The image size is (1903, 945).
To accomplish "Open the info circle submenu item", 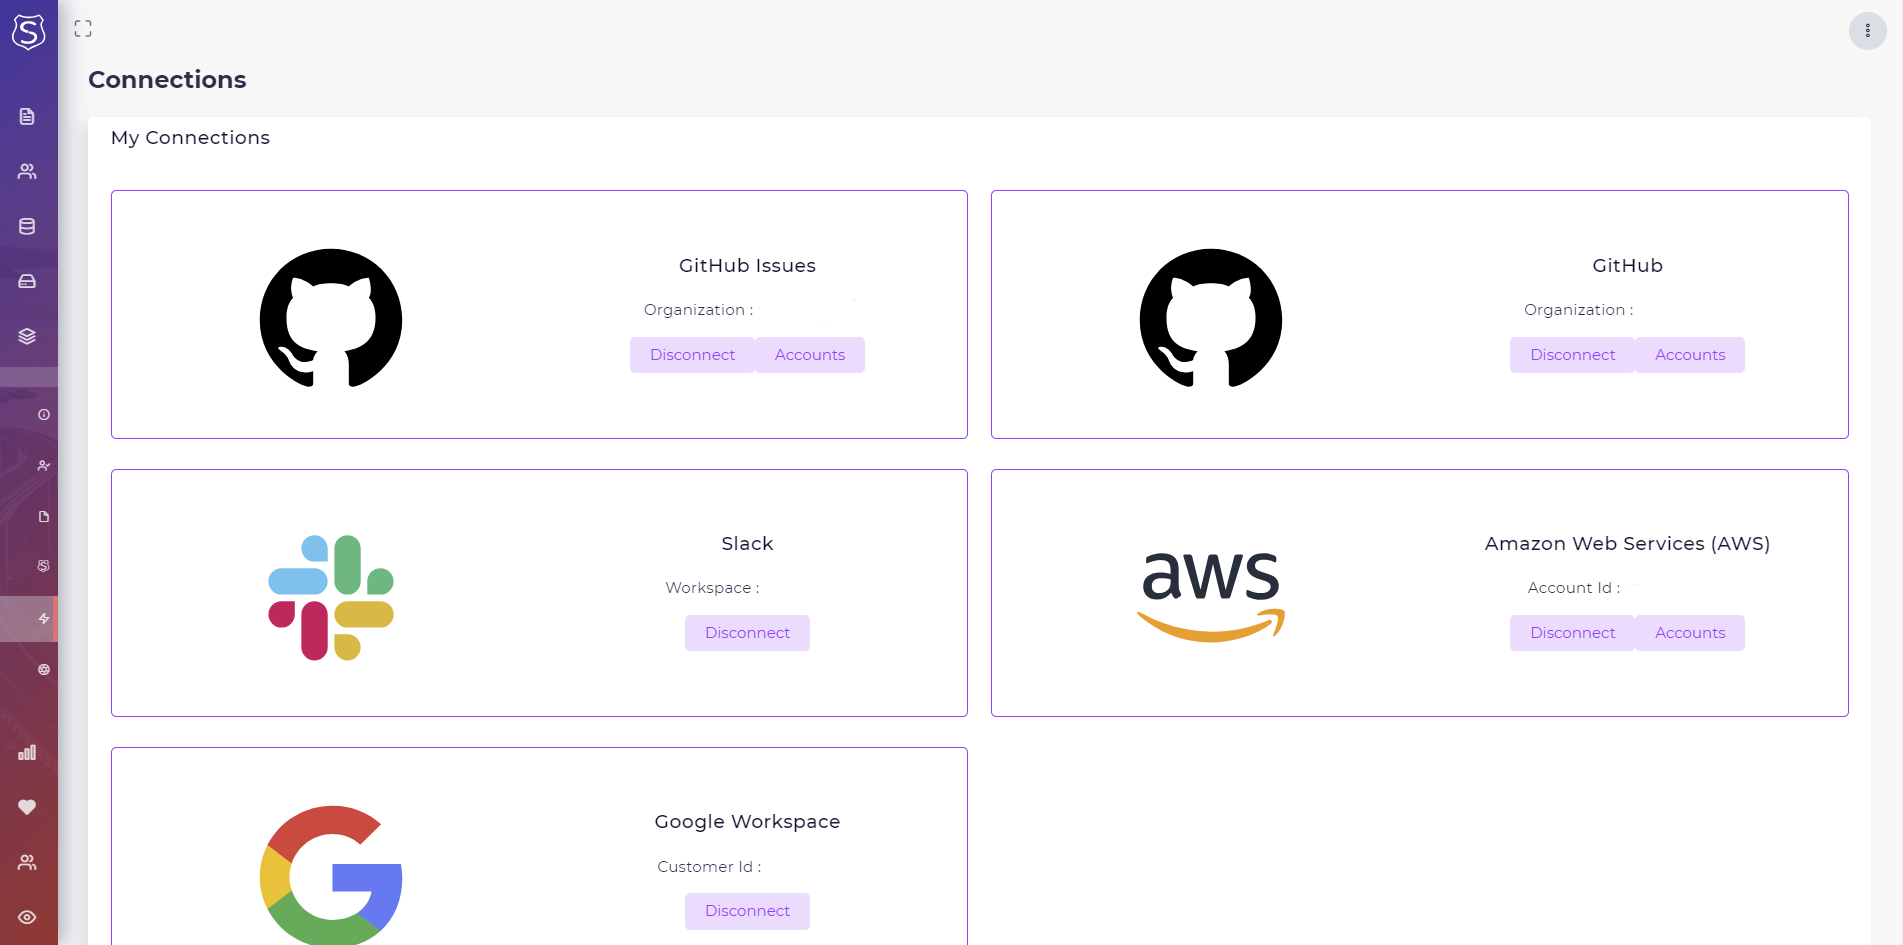I will coord(44,414).
